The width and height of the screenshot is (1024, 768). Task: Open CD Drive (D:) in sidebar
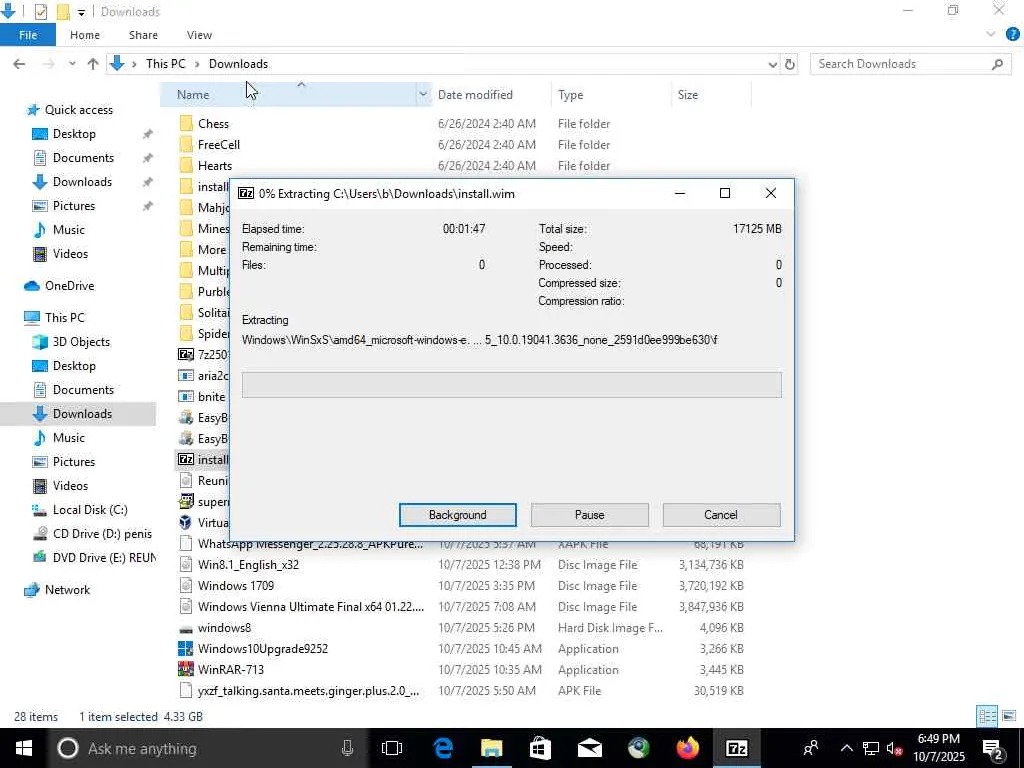tap(102, 534)
